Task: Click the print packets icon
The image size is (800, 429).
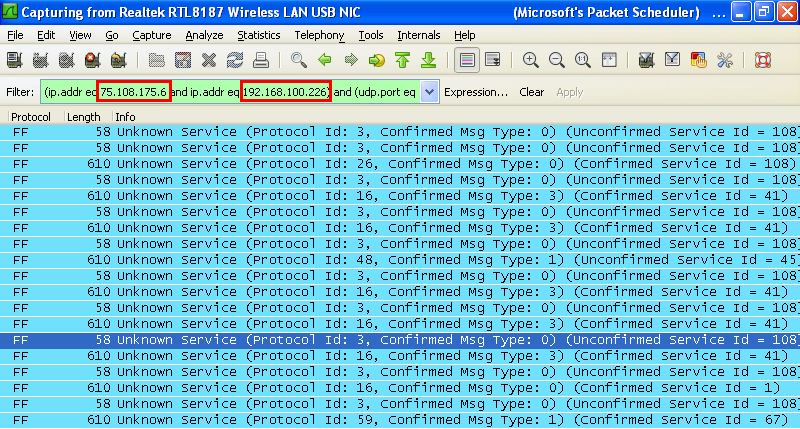Action: 262,60
